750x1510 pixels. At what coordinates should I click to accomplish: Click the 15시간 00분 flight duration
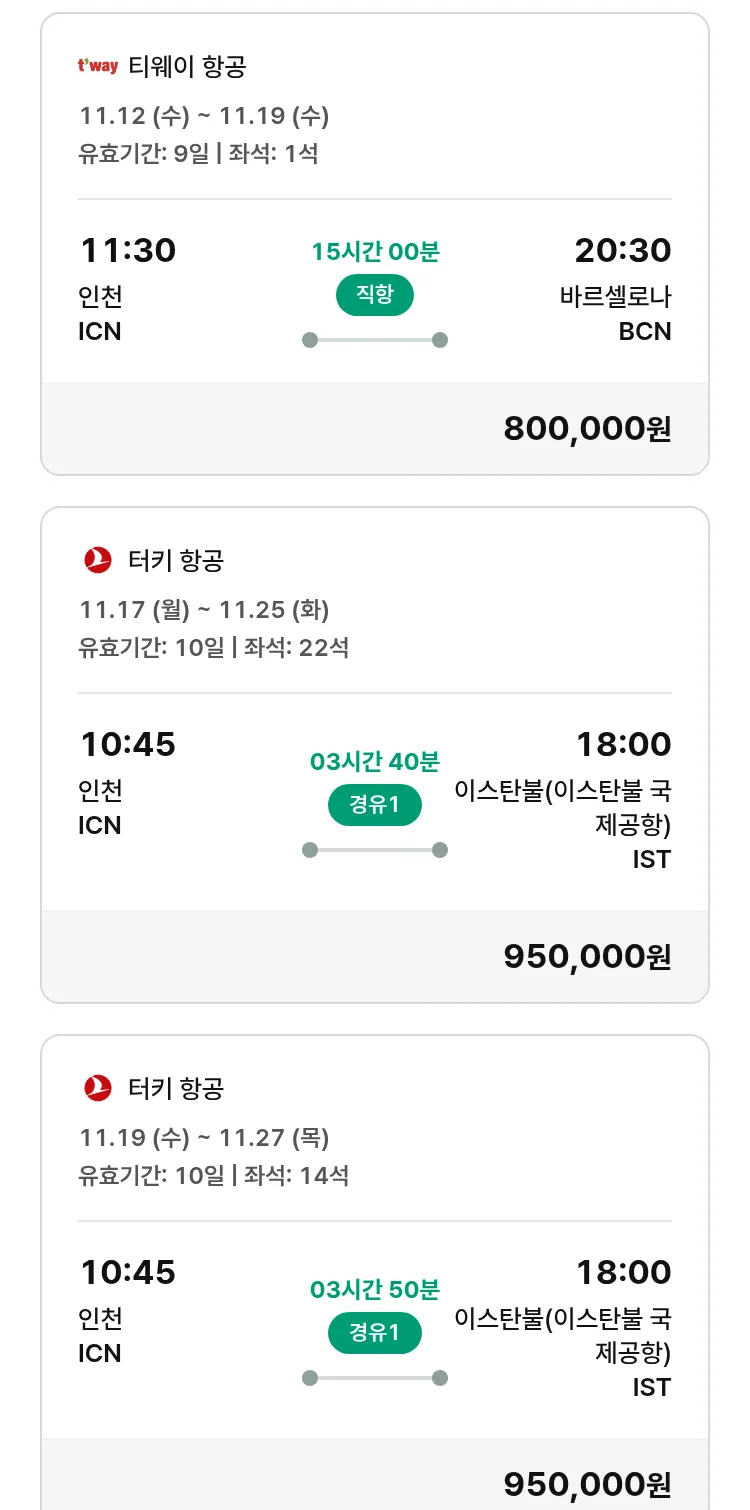375,252
